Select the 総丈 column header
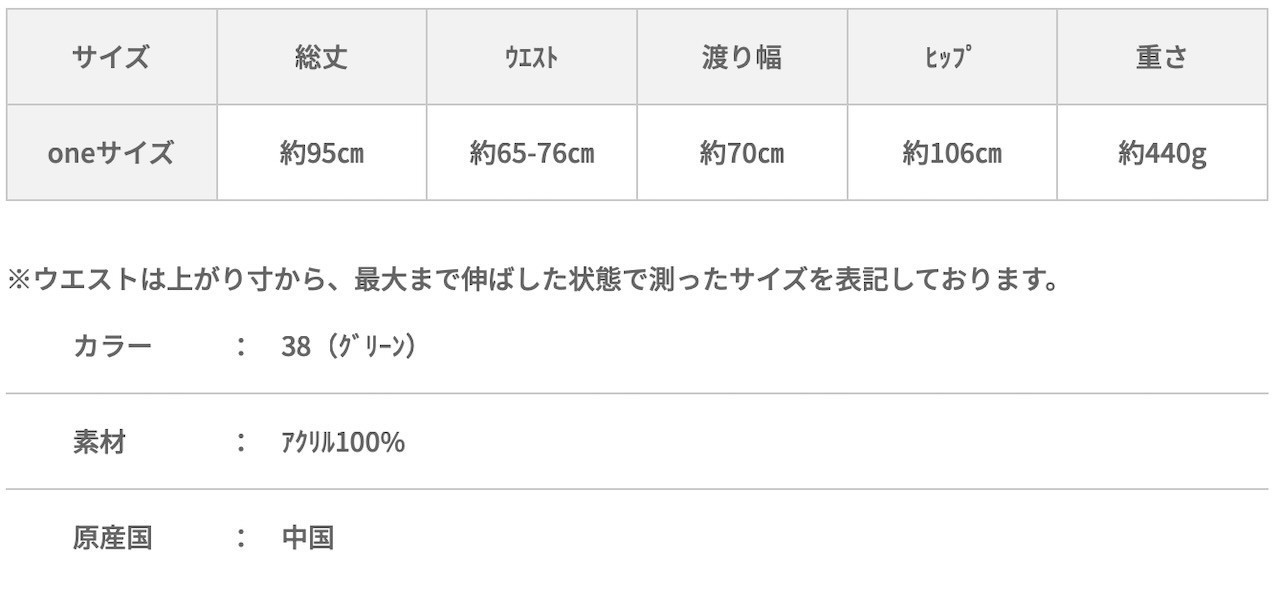1280x601 pixels. click(321, 57)
